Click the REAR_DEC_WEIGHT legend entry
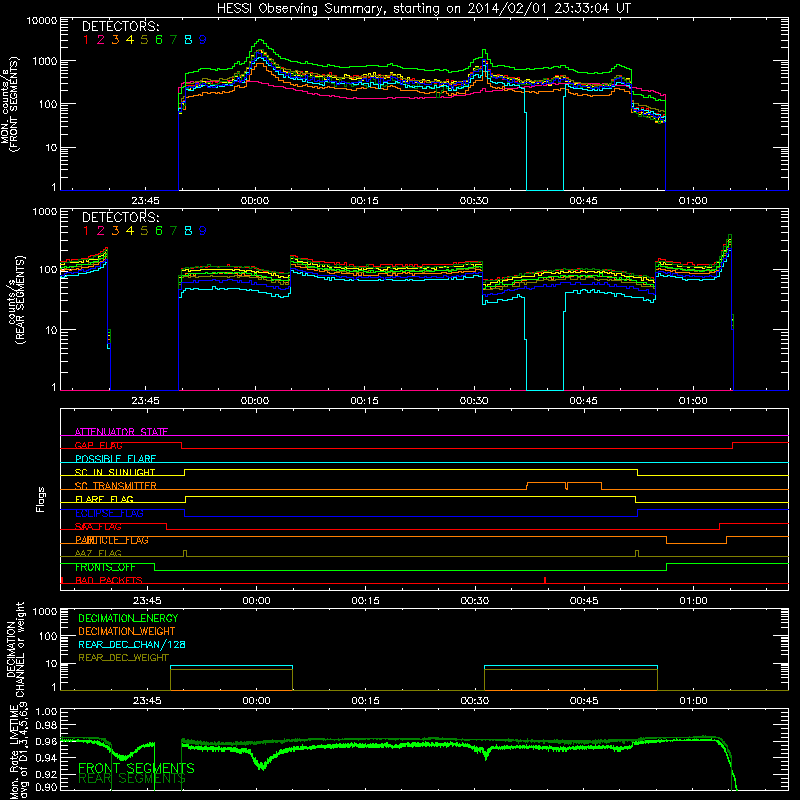The height and width of the screenshot is (800, 800). [123, 658]
